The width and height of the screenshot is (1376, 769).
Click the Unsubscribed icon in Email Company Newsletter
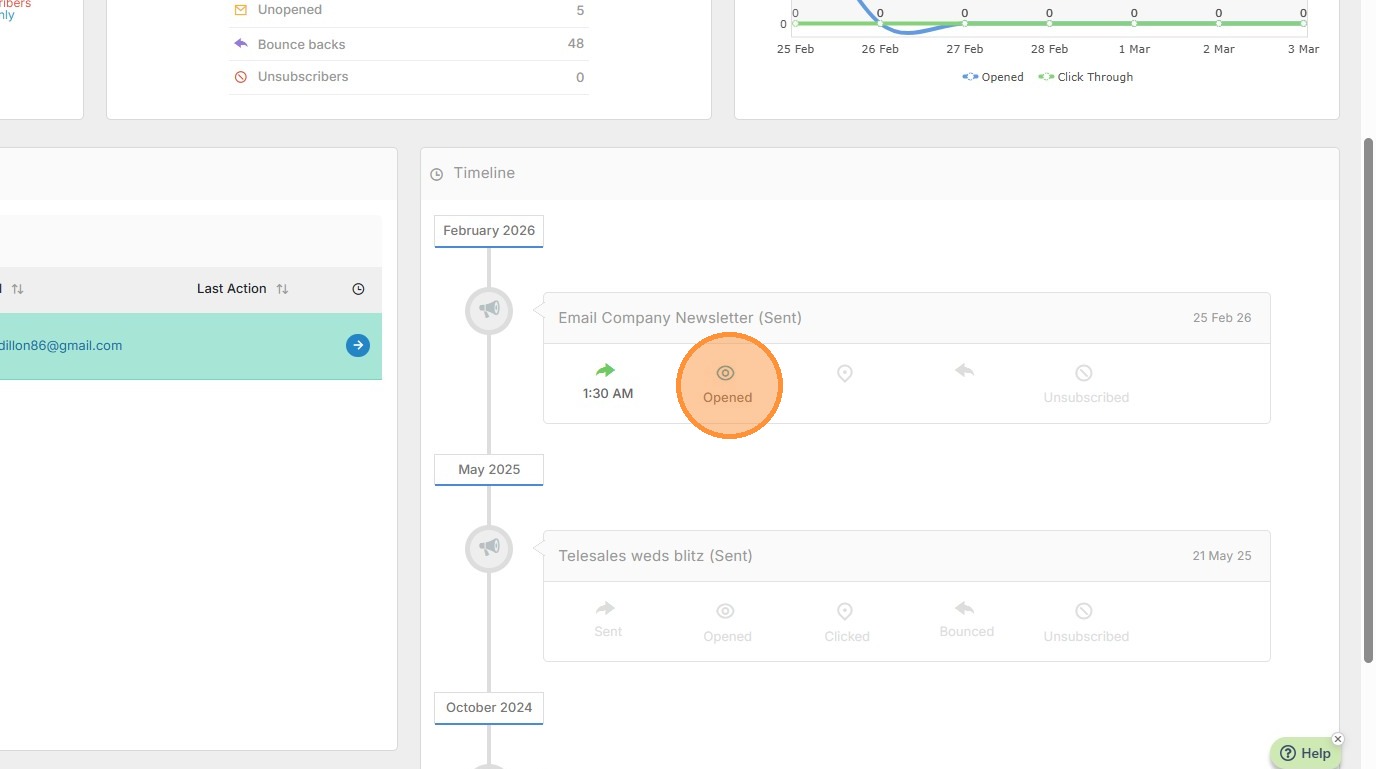pyautogui.click(x=1084, y=373)
